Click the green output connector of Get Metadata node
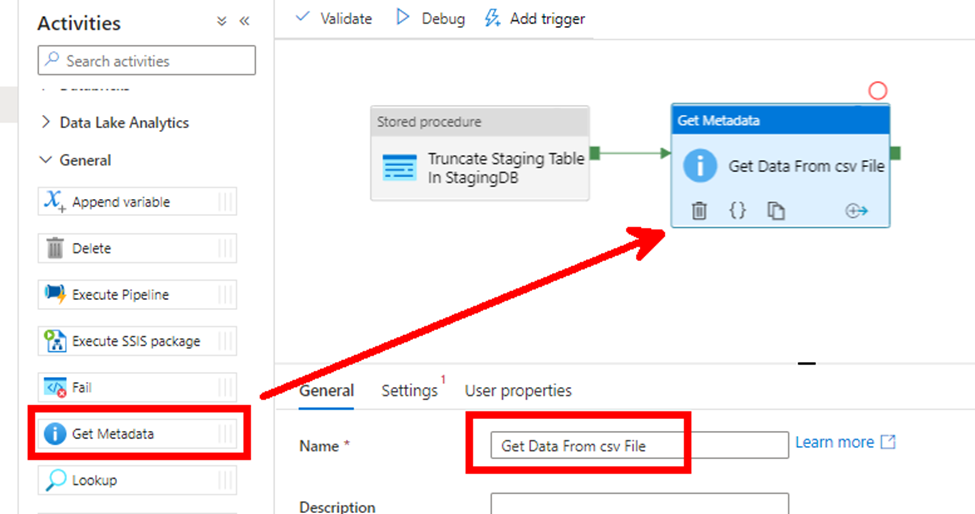This screenshot has width=975, height=514. click(x=895, y=153)
